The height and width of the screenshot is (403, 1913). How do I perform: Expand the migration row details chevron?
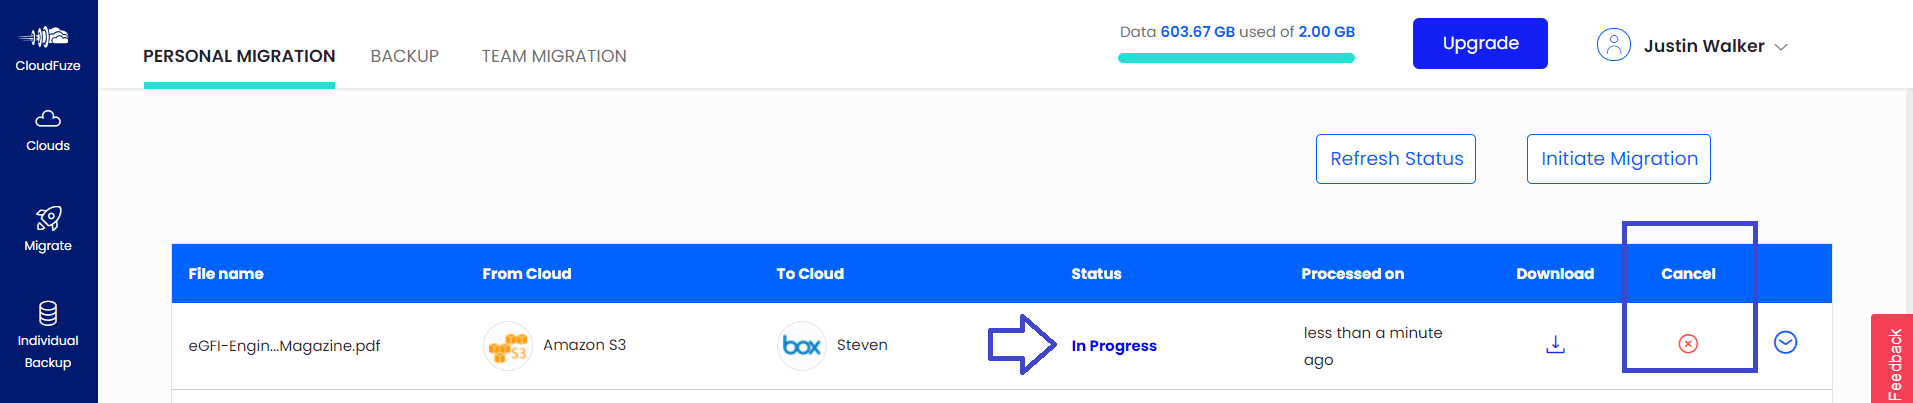coord(1785,343)
